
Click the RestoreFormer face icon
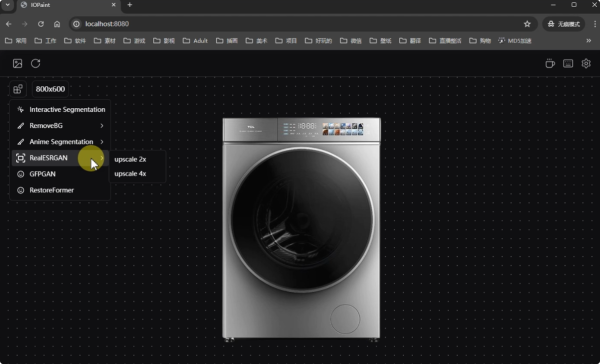21,190
